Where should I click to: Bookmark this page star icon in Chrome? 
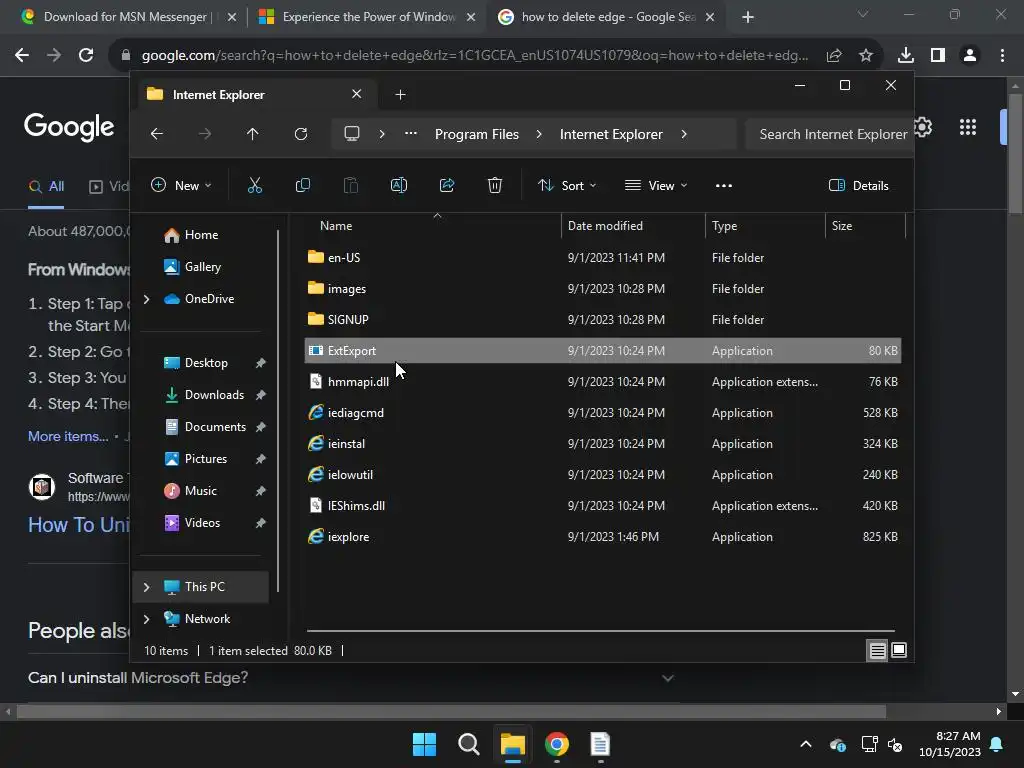[x=866, y=56]
